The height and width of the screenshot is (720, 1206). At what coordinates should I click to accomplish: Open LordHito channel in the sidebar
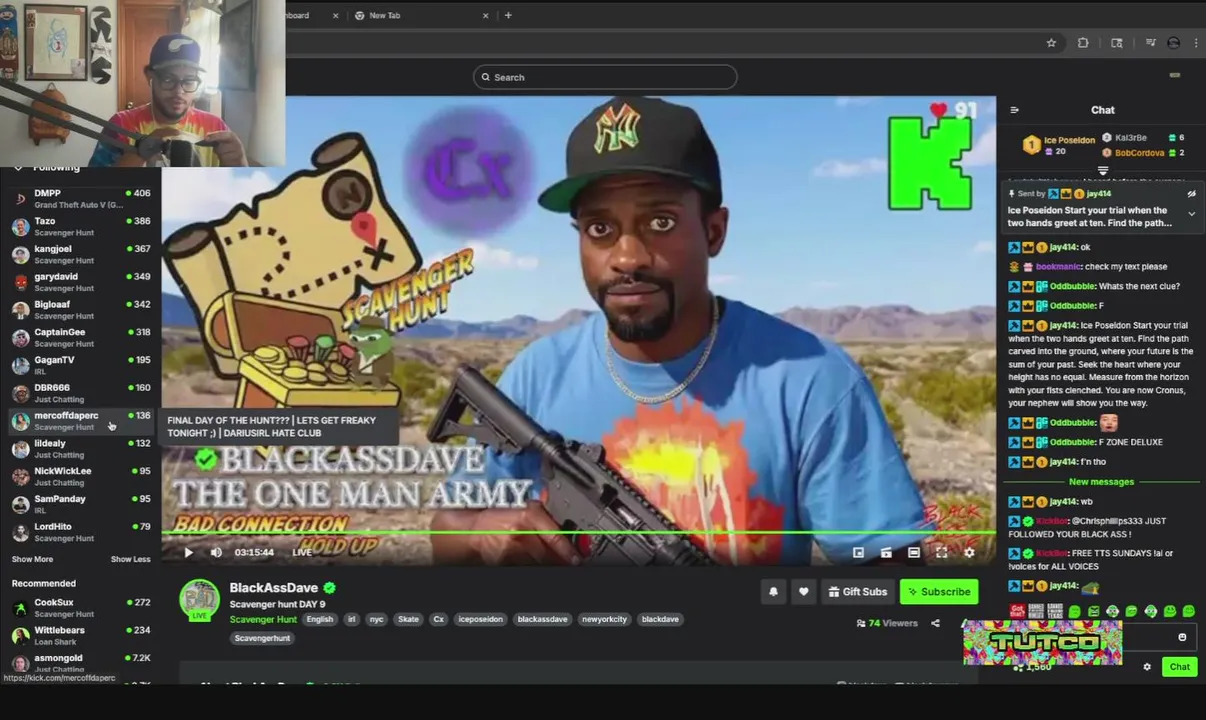click(x=80, y=532)
